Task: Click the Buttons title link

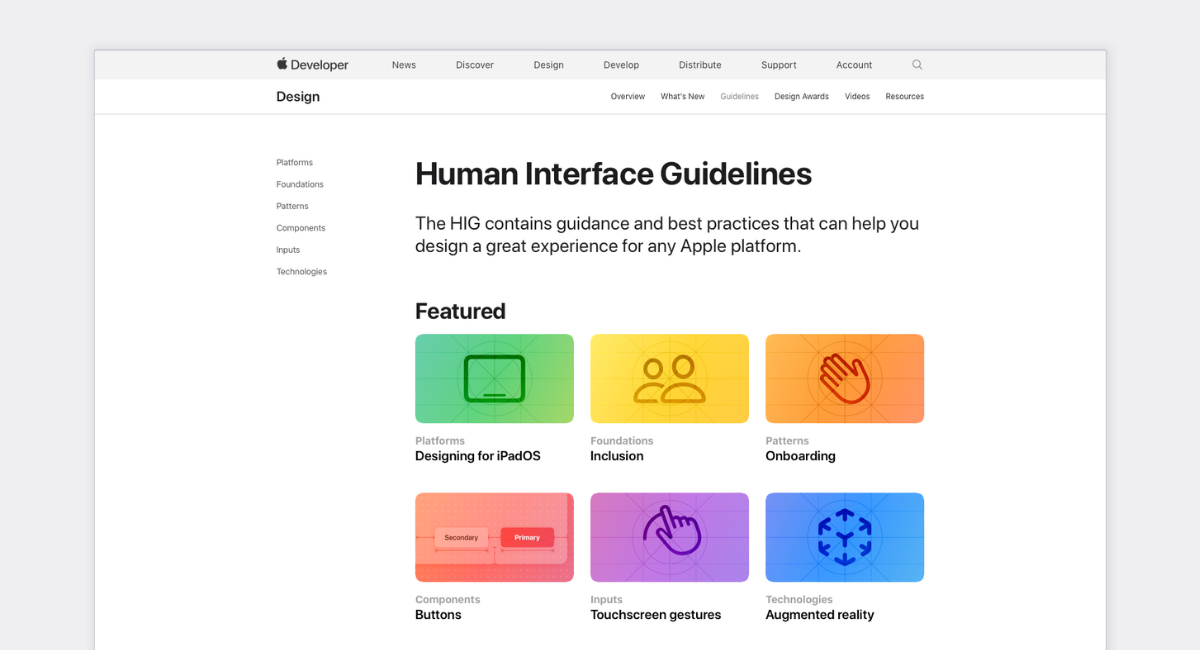Action: (x=438, y=615)
